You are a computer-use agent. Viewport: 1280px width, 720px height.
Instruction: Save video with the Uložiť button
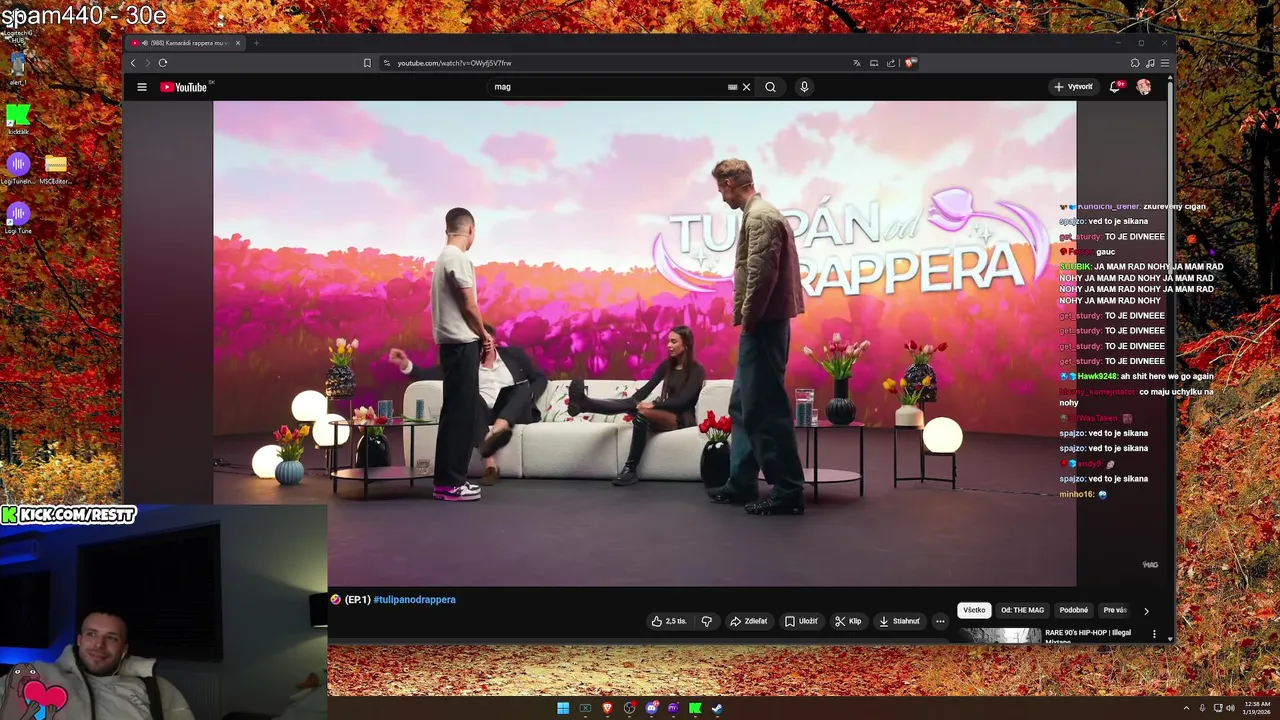(801, 621)
